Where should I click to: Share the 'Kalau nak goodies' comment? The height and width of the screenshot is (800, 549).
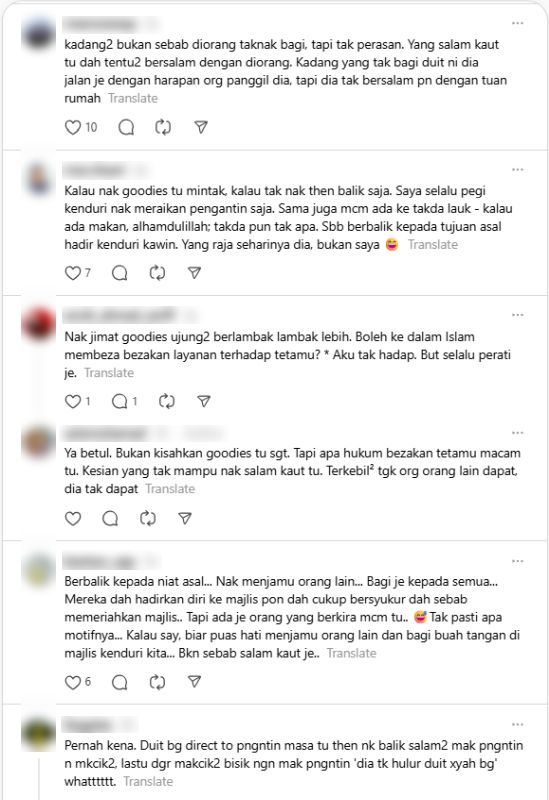[x=194, y=273]
